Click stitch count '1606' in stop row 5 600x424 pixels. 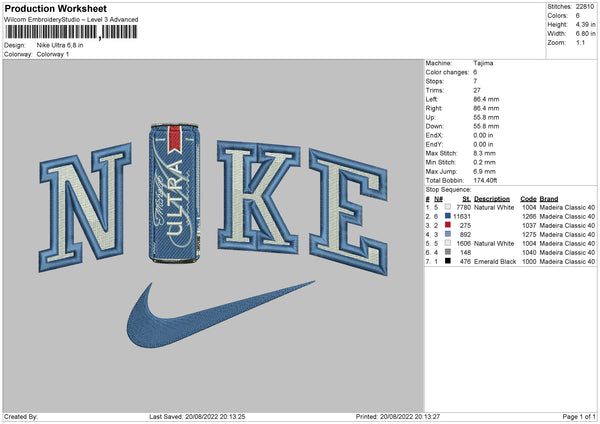pos(463,243)
